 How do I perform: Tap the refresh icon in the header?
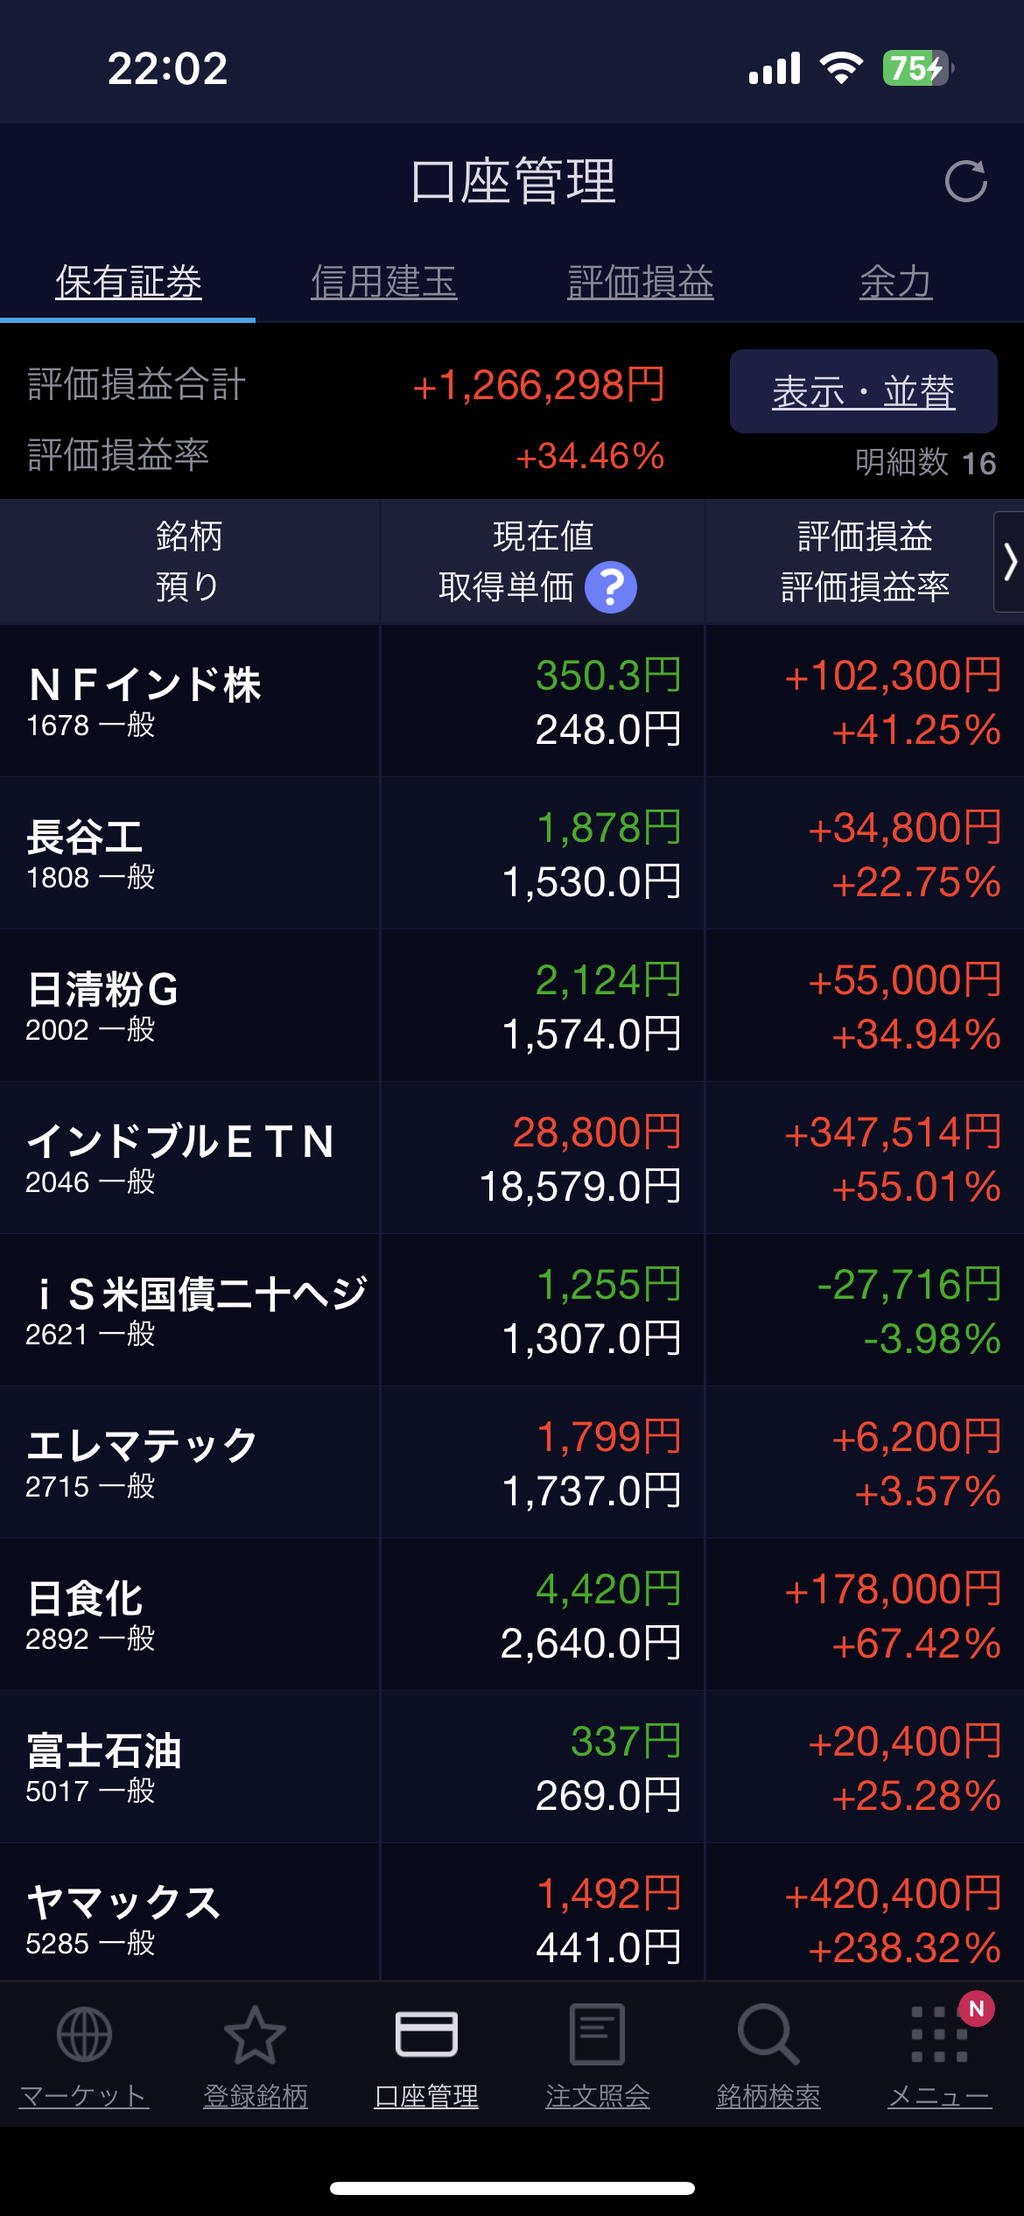[x=966, y=181]
